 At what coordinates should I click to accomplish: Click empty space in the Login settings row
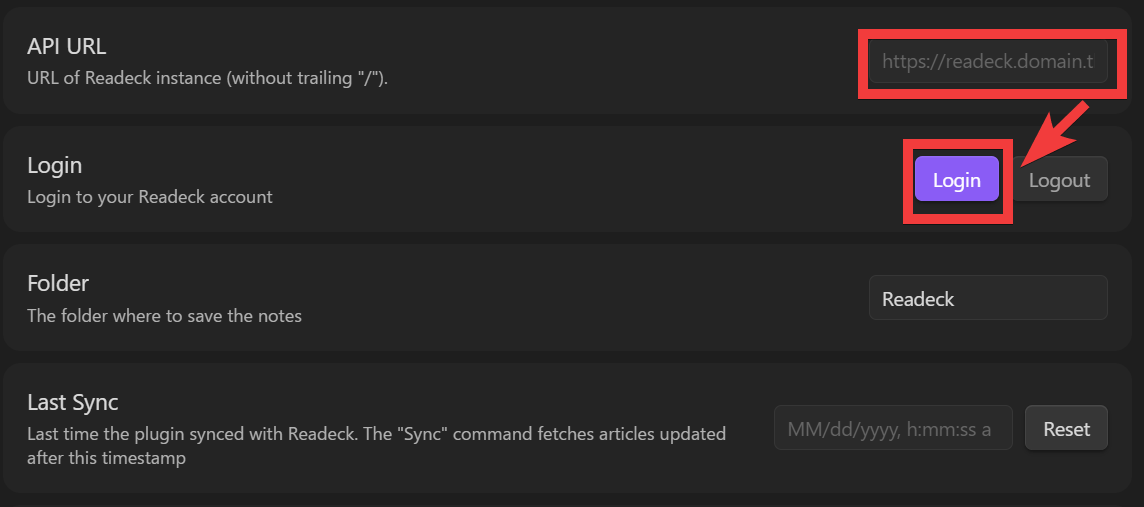click(580, 180)
